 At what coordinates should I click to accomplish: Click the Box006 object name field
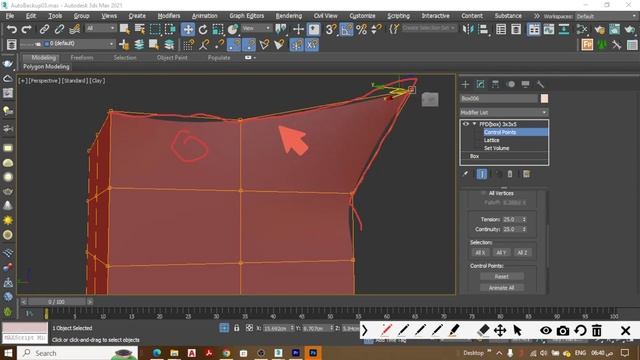click(498, 98)
